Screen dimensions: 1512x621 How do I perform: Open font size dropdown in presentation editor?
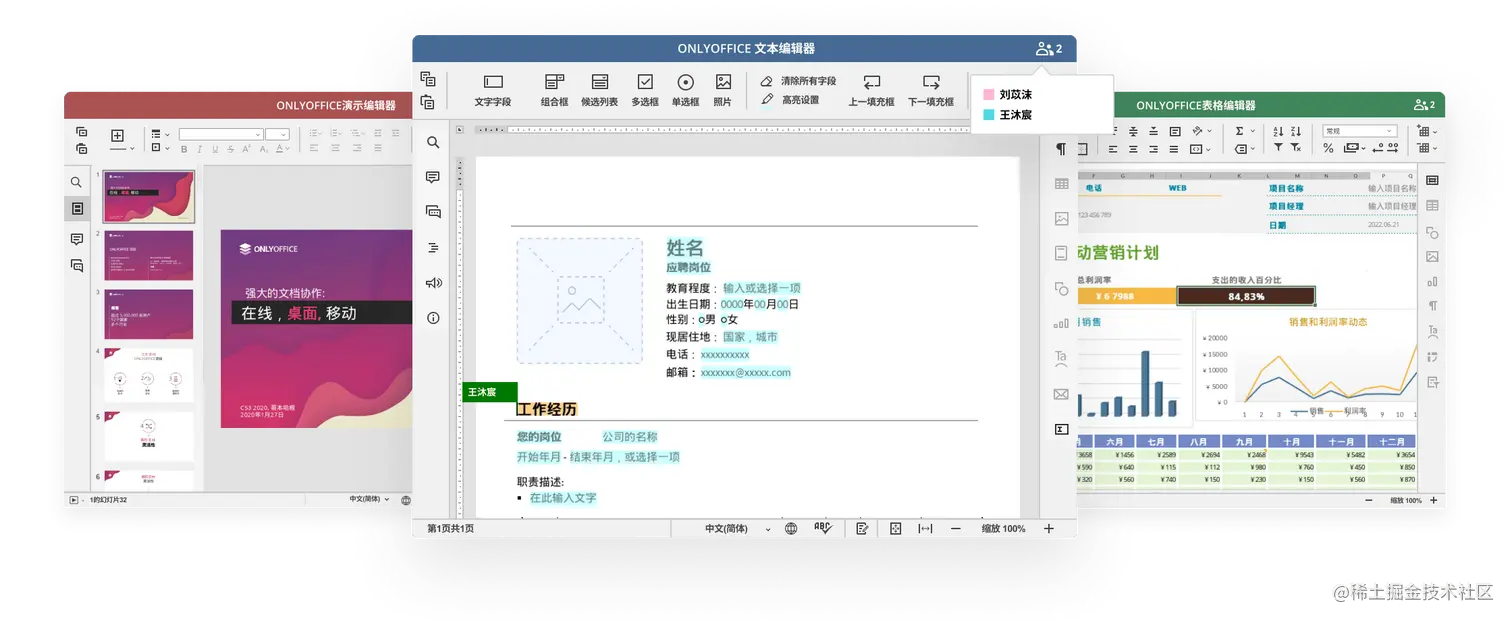click(278, 134)
